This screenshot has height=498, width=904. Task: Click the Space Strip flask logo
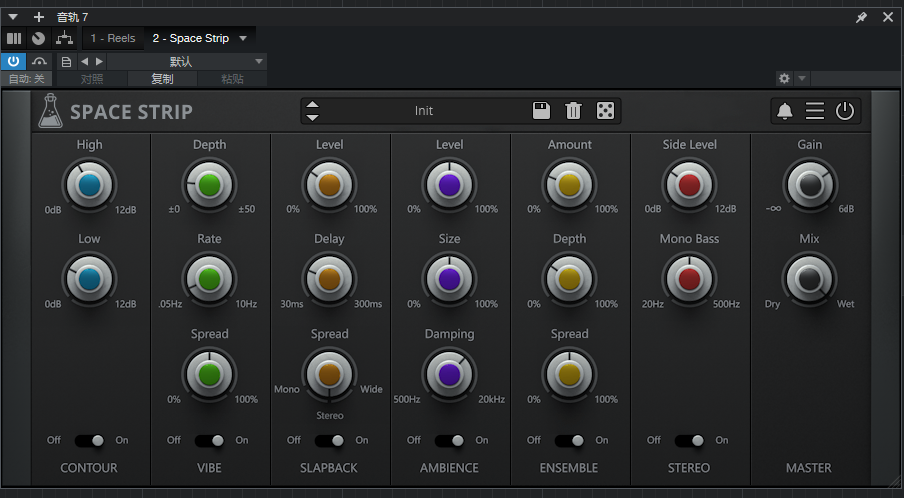(50, 111)
